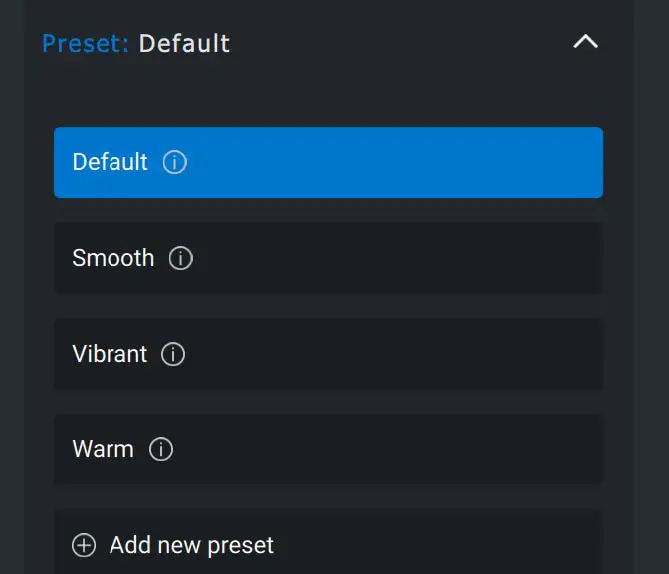669x574 pixels.
Task: Click the white 'Default' text in header
Action: tap(184, 44)
